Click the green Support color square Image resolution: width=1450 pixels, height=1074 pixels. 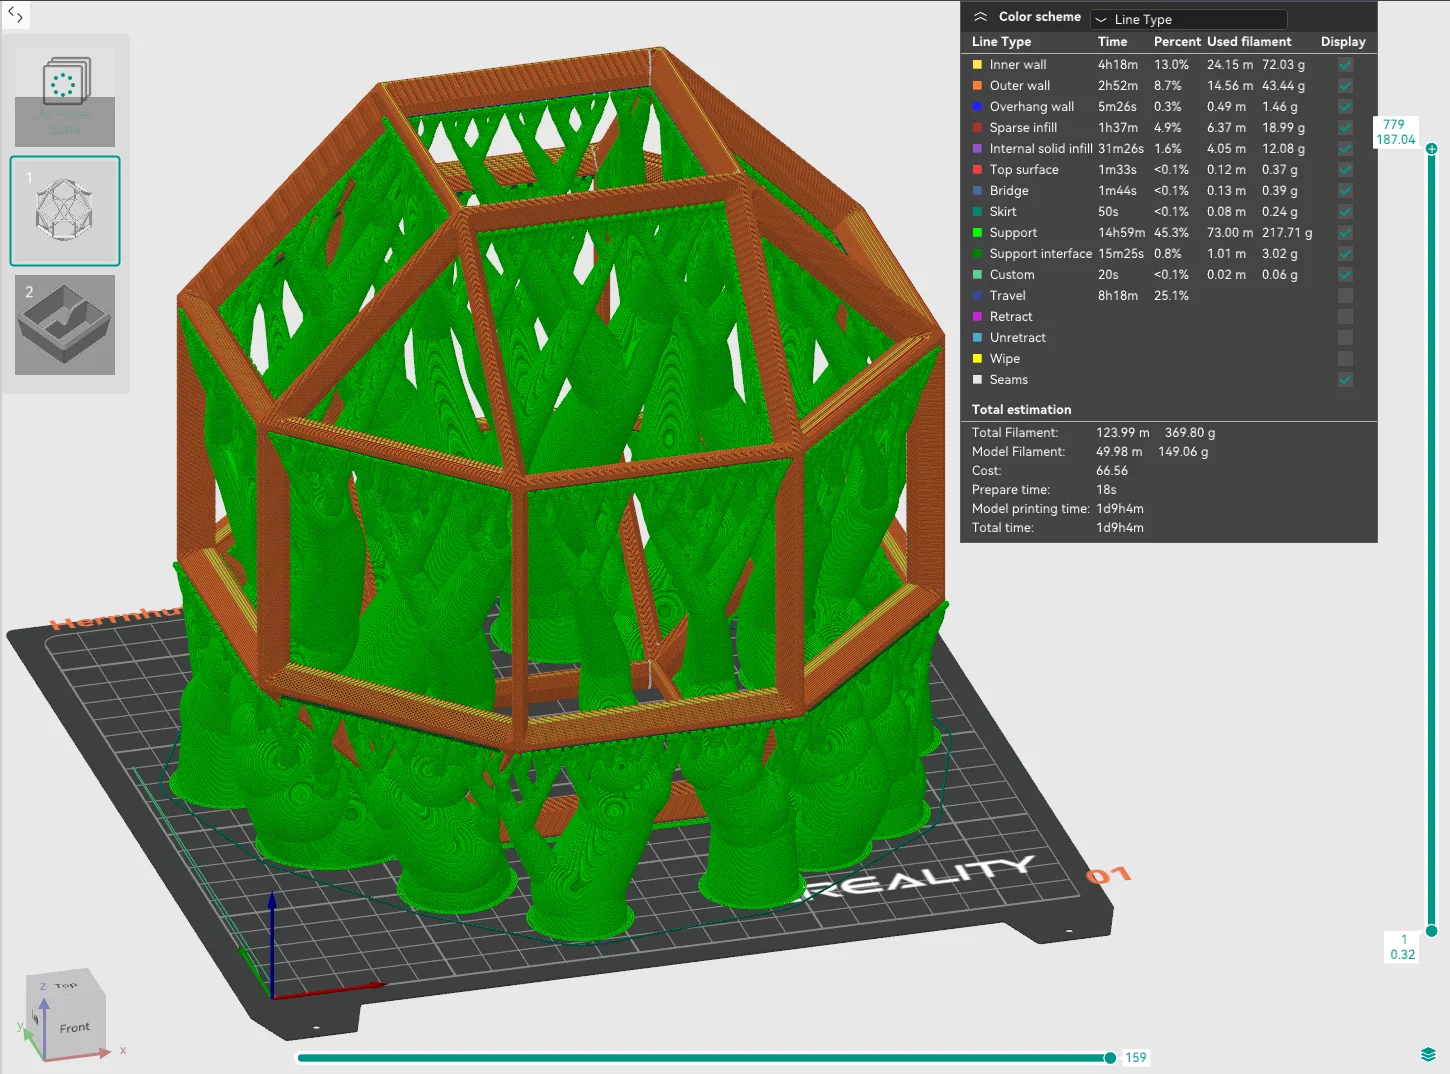coord(977,233)
